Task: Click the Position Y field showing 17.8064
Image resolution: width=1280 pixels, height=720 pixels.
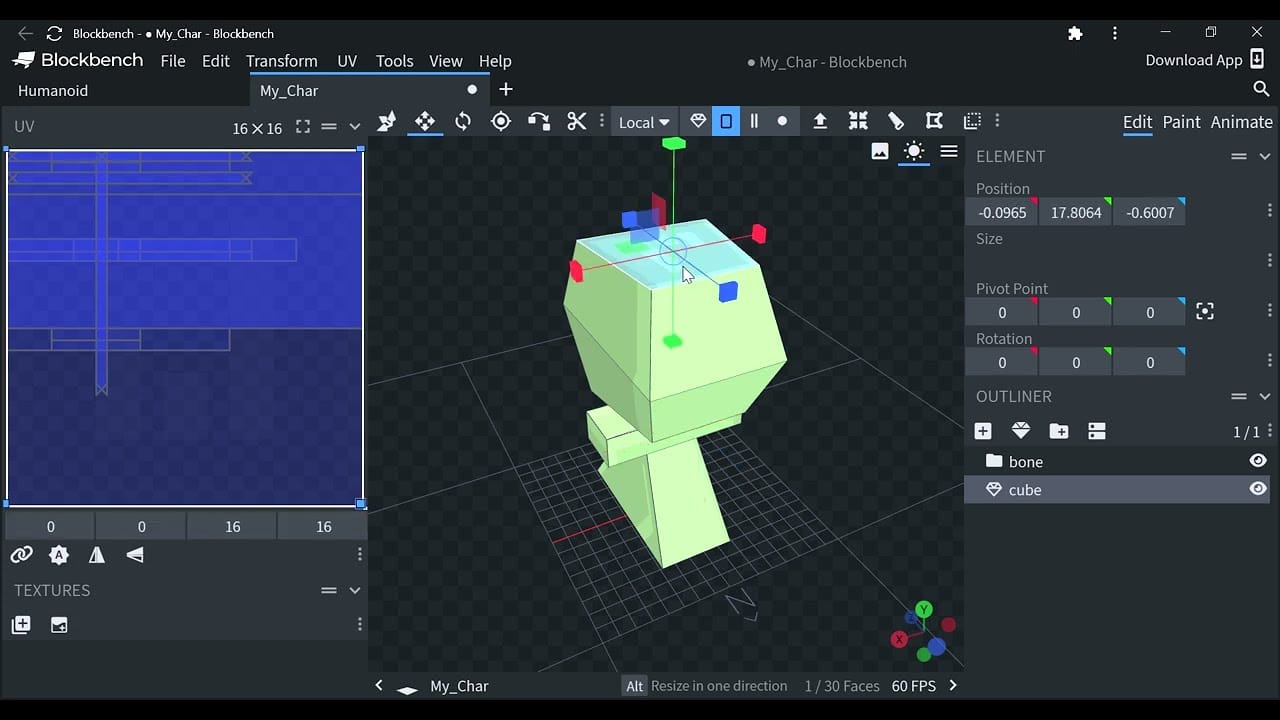Action: (x=1075, y=213)
